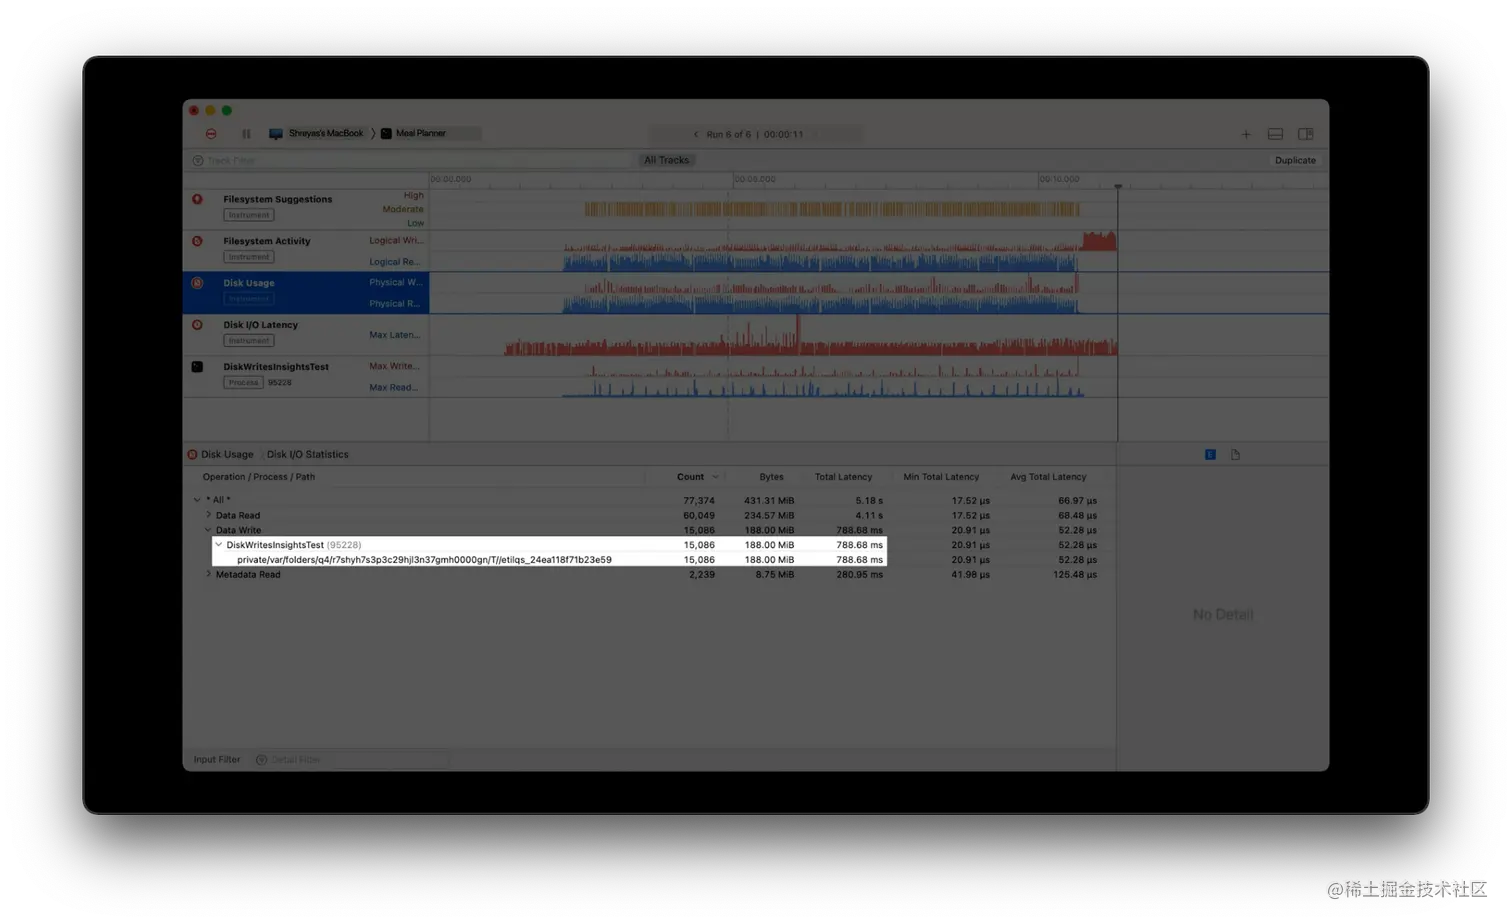This screenshot has width=1512, height=924.
Task: Select Shreyas's MacBook device target
Action: pyautogui.click(x=316, y=133)
